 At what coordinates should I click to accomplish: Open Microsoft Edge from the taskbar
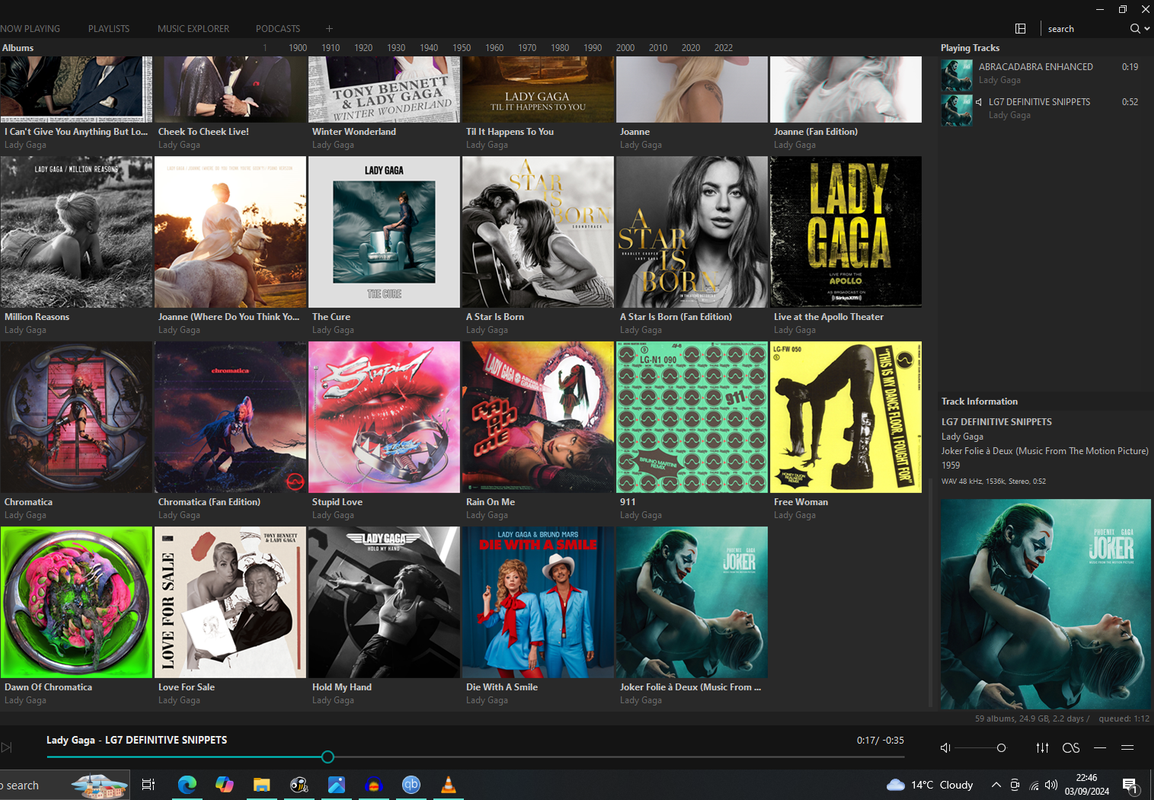187,785
